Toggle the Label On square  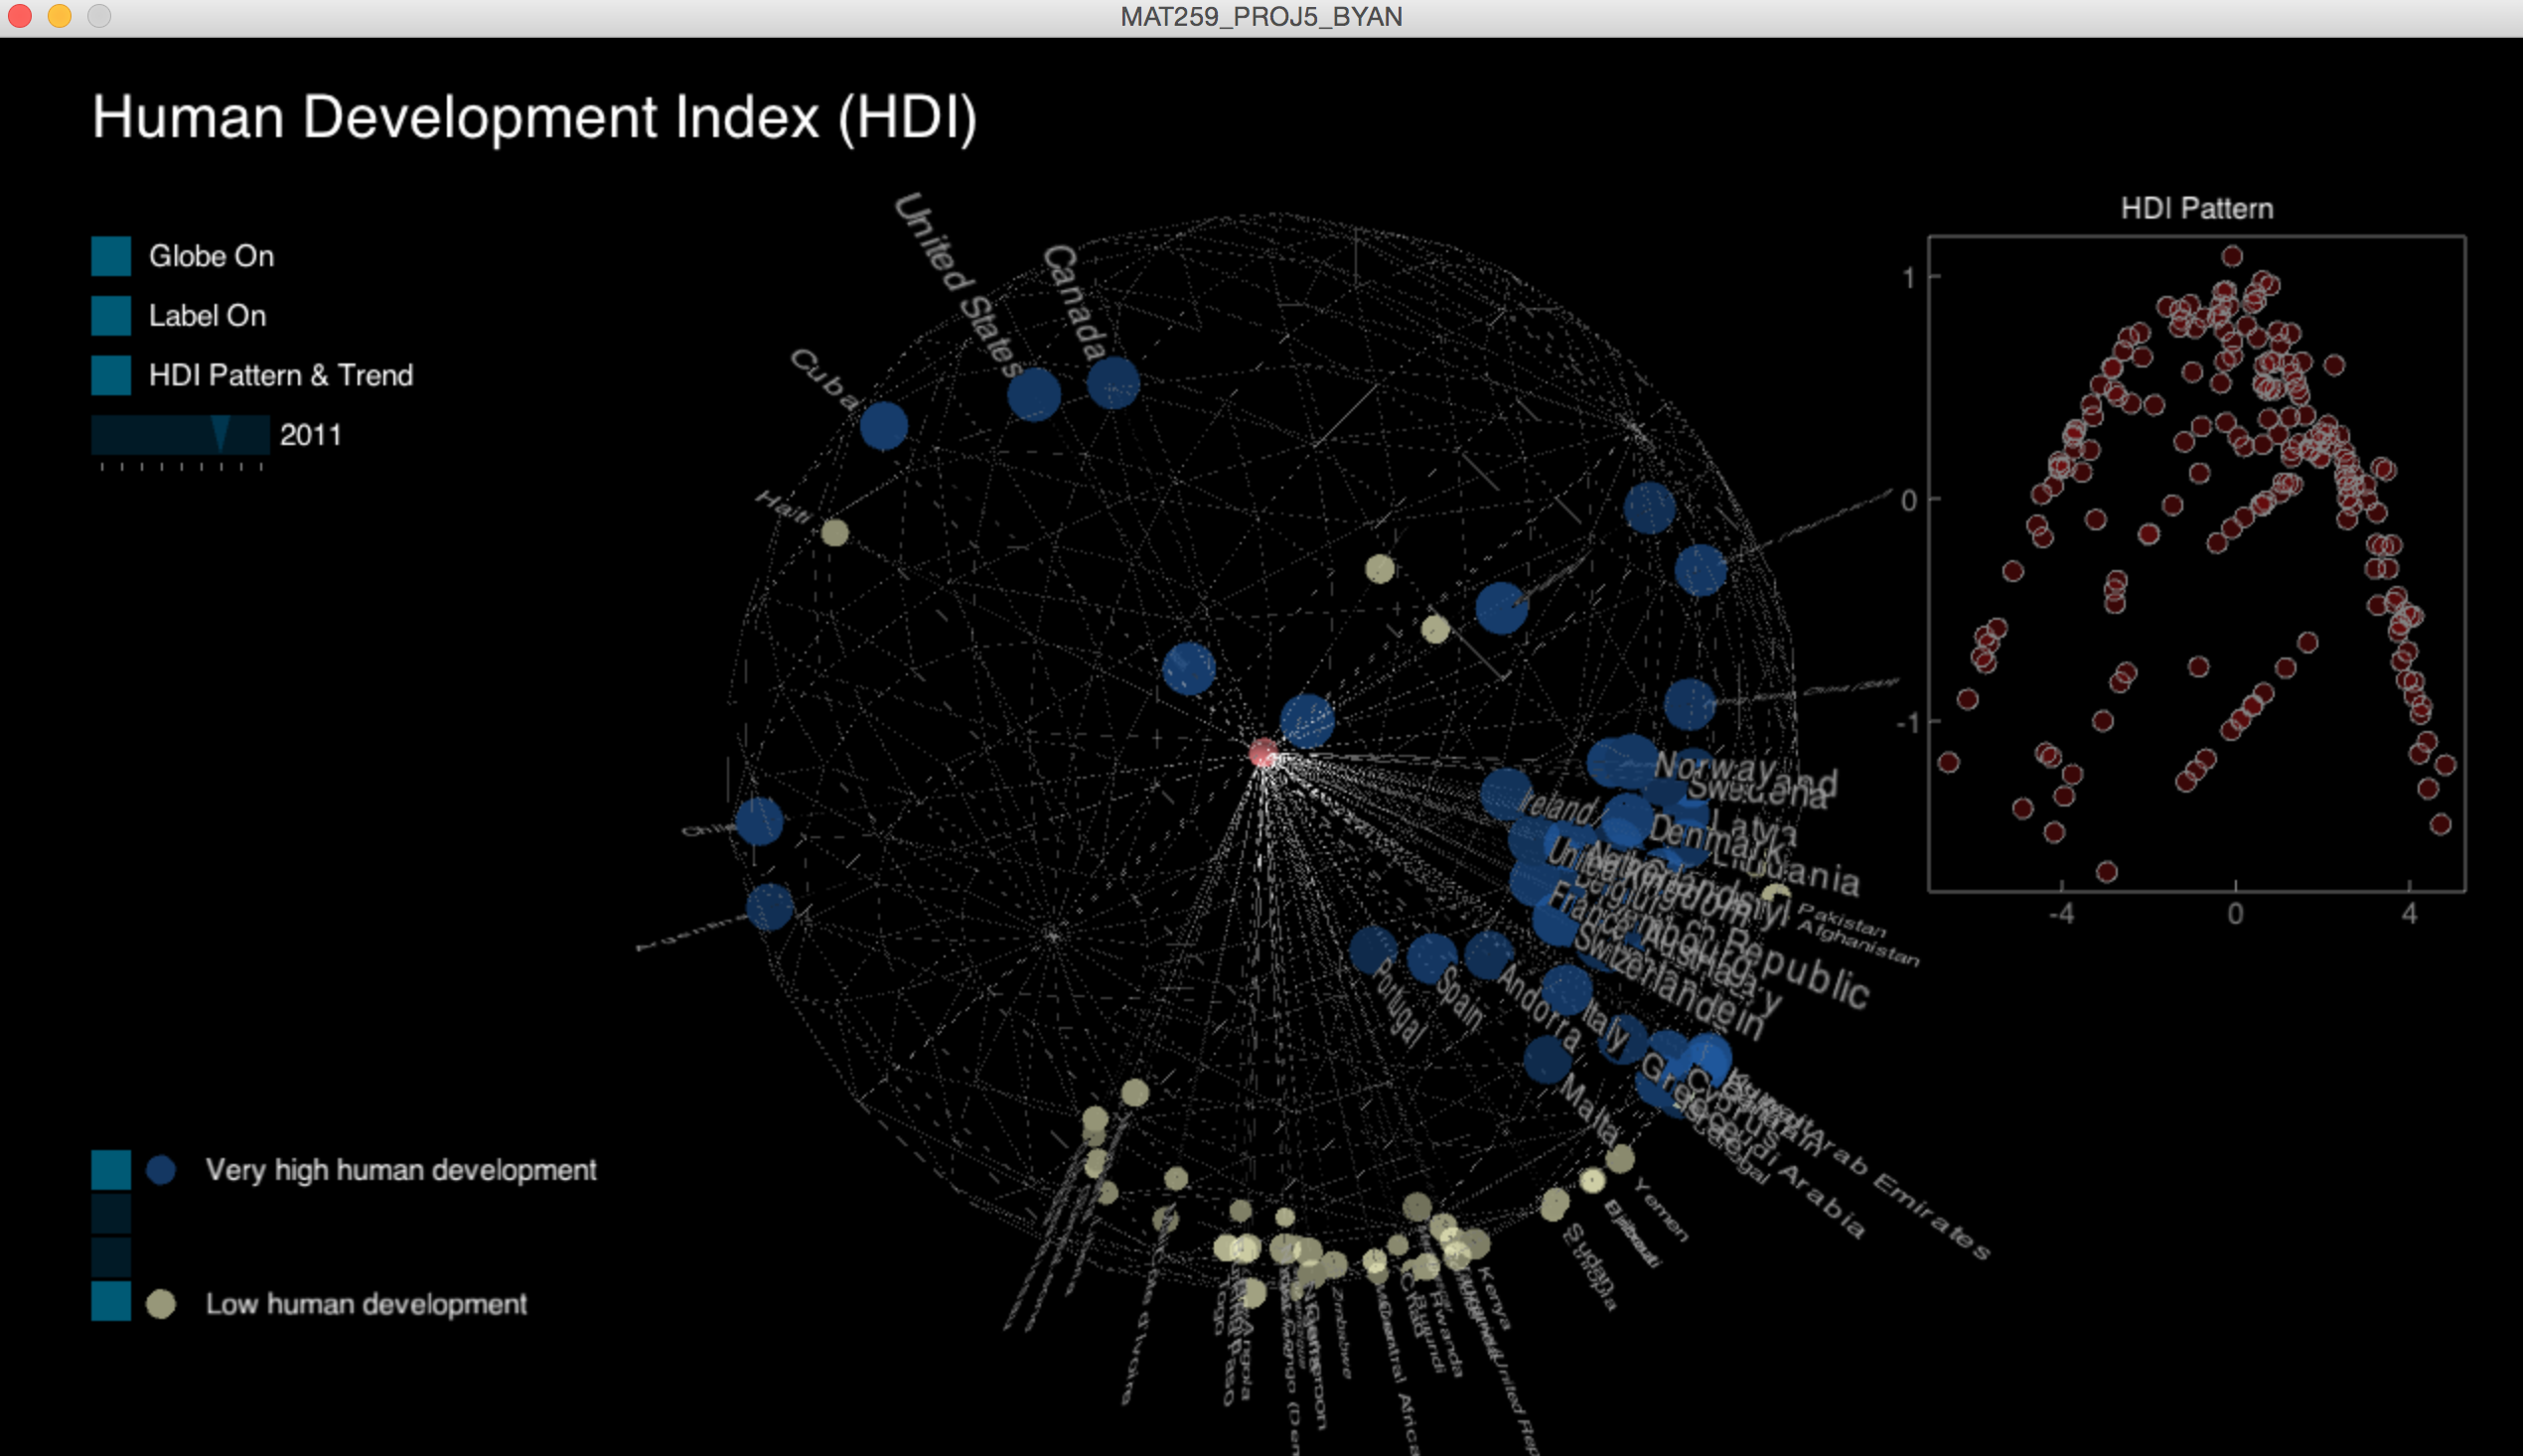click(x=111, y=316)
